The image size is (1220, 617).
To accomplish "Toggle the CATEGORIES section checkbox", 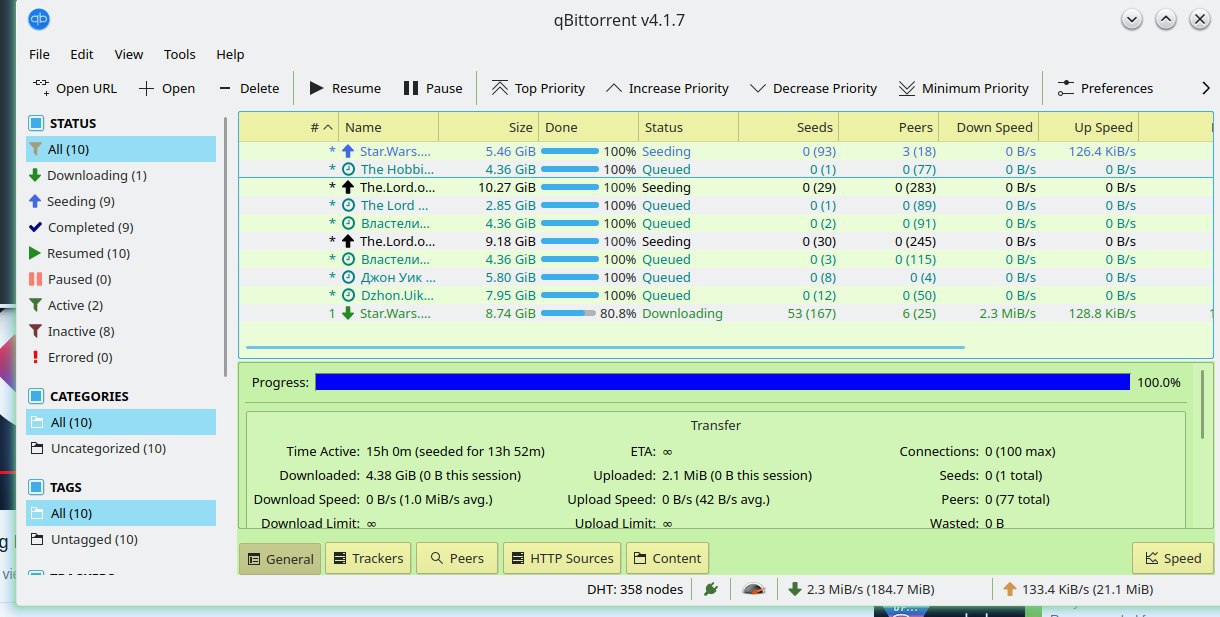I will click(x=36, y=396).
